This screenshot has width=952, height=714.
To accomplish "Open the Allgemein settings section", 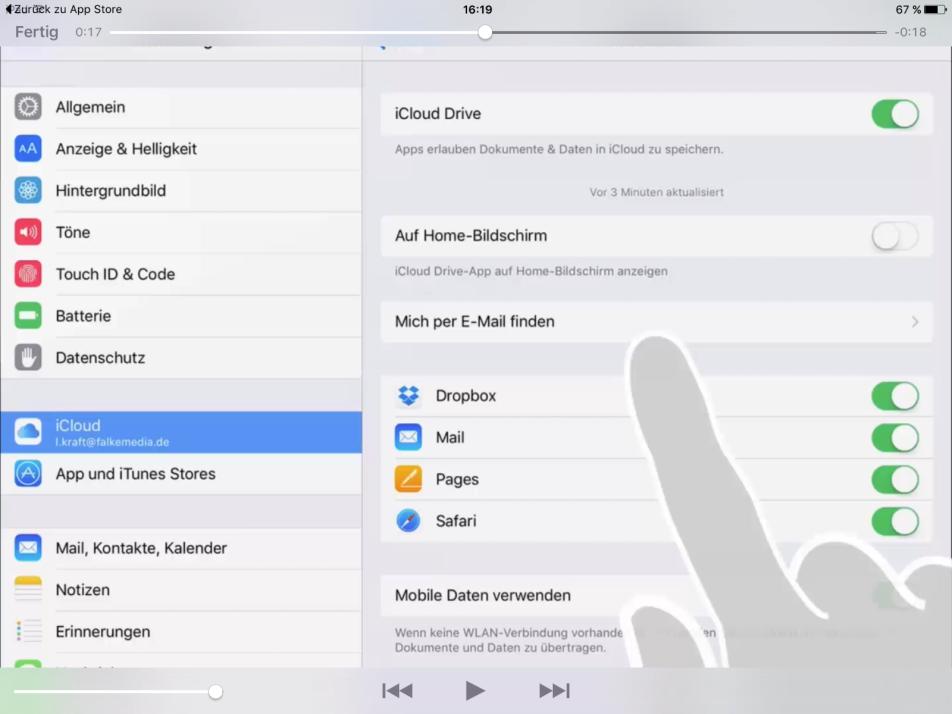I will (181, 107).
